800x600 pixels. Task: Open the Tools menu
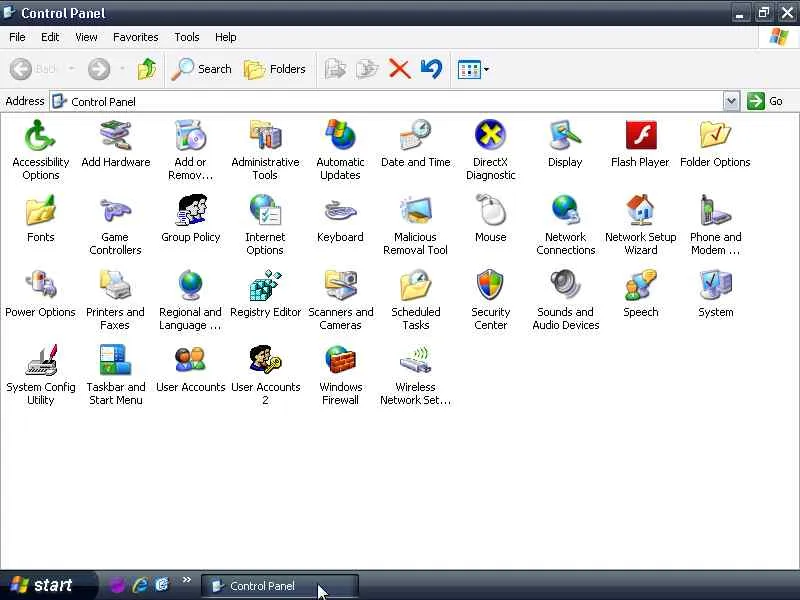coord(186,37)
